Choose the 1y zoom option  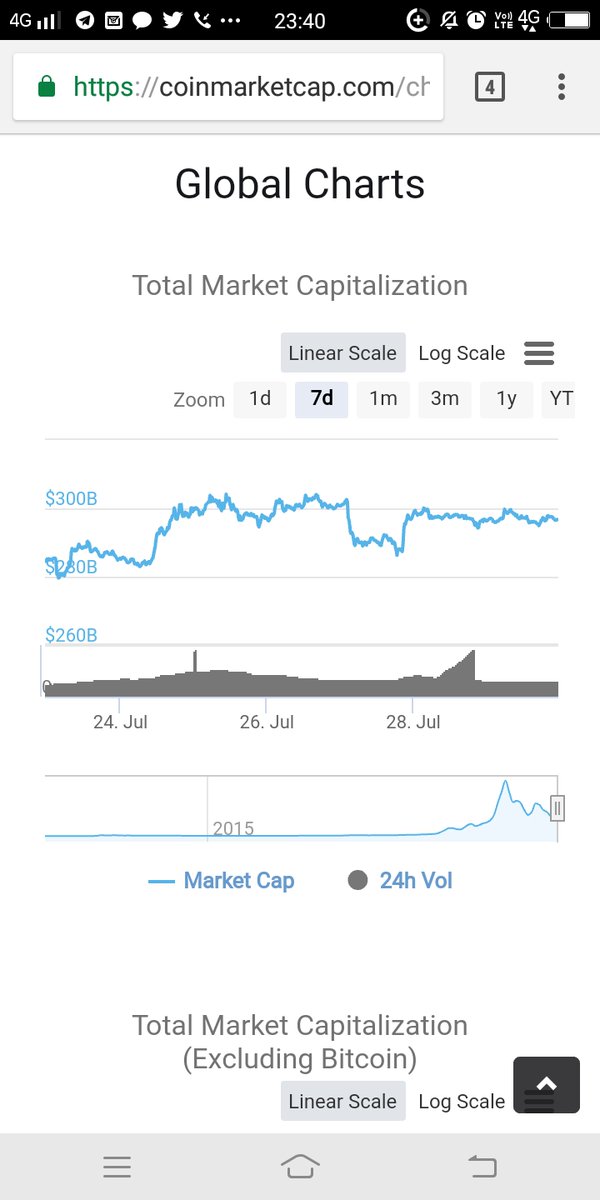tap(507, 399)
